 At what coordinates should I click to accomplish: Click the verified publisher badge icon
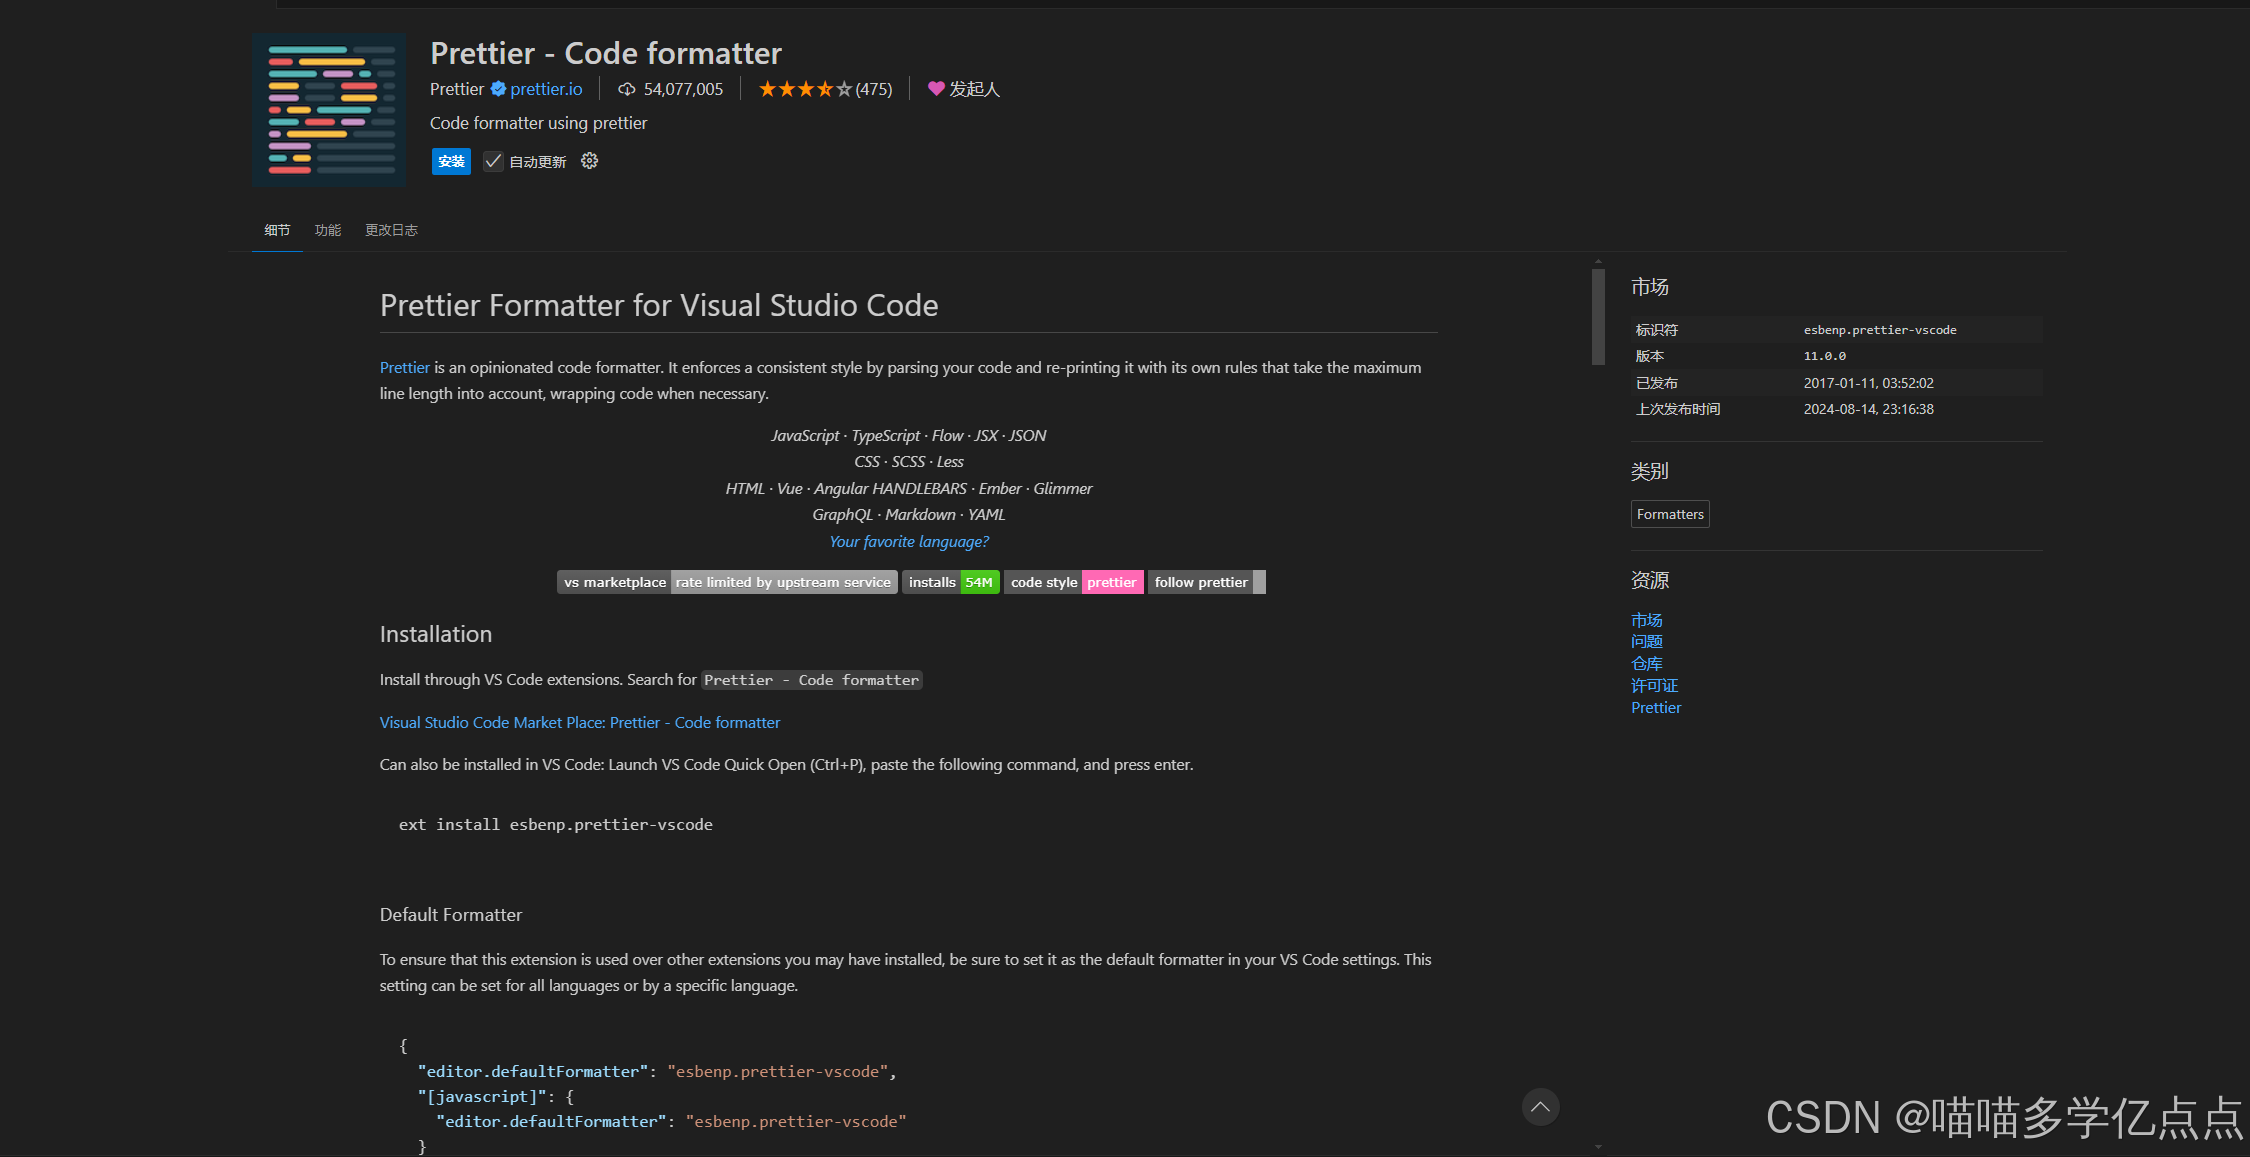click(498, 89)
